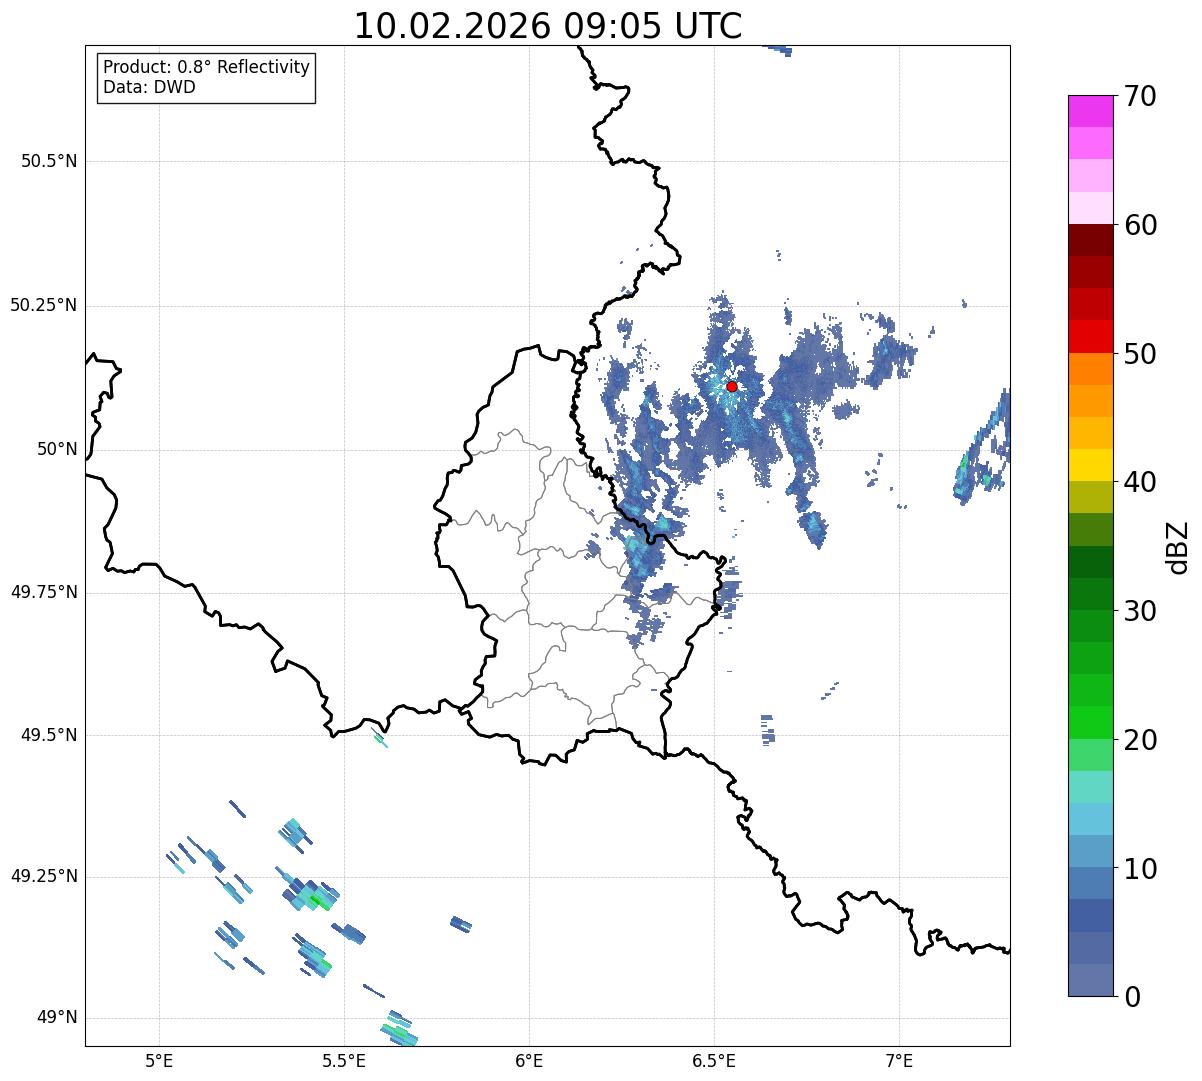1202x1081 pixels.
Task: Click the title text "10.02.2026 09:05 UTC"
Action: pyautogui.click(x=548, y=26)
